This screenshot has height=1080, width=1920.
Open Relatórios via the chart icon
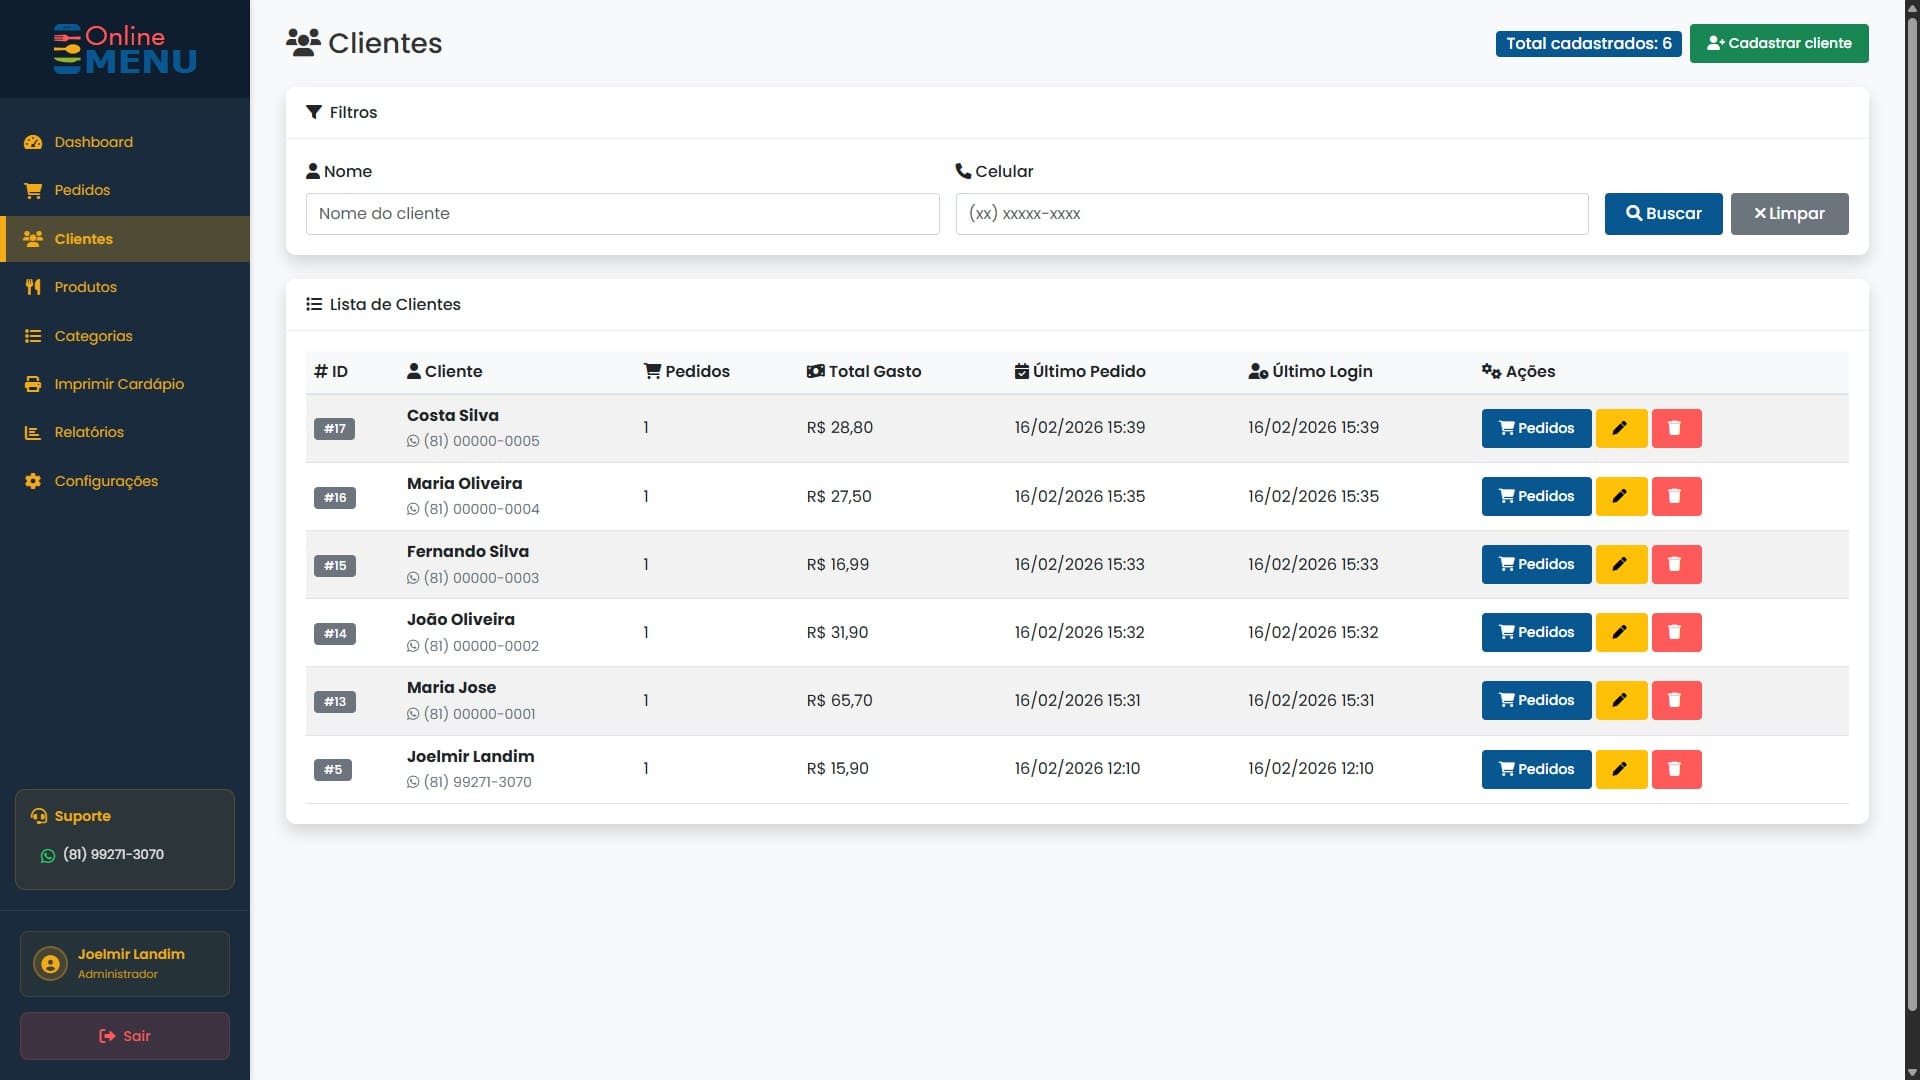(x=33, y=432)
